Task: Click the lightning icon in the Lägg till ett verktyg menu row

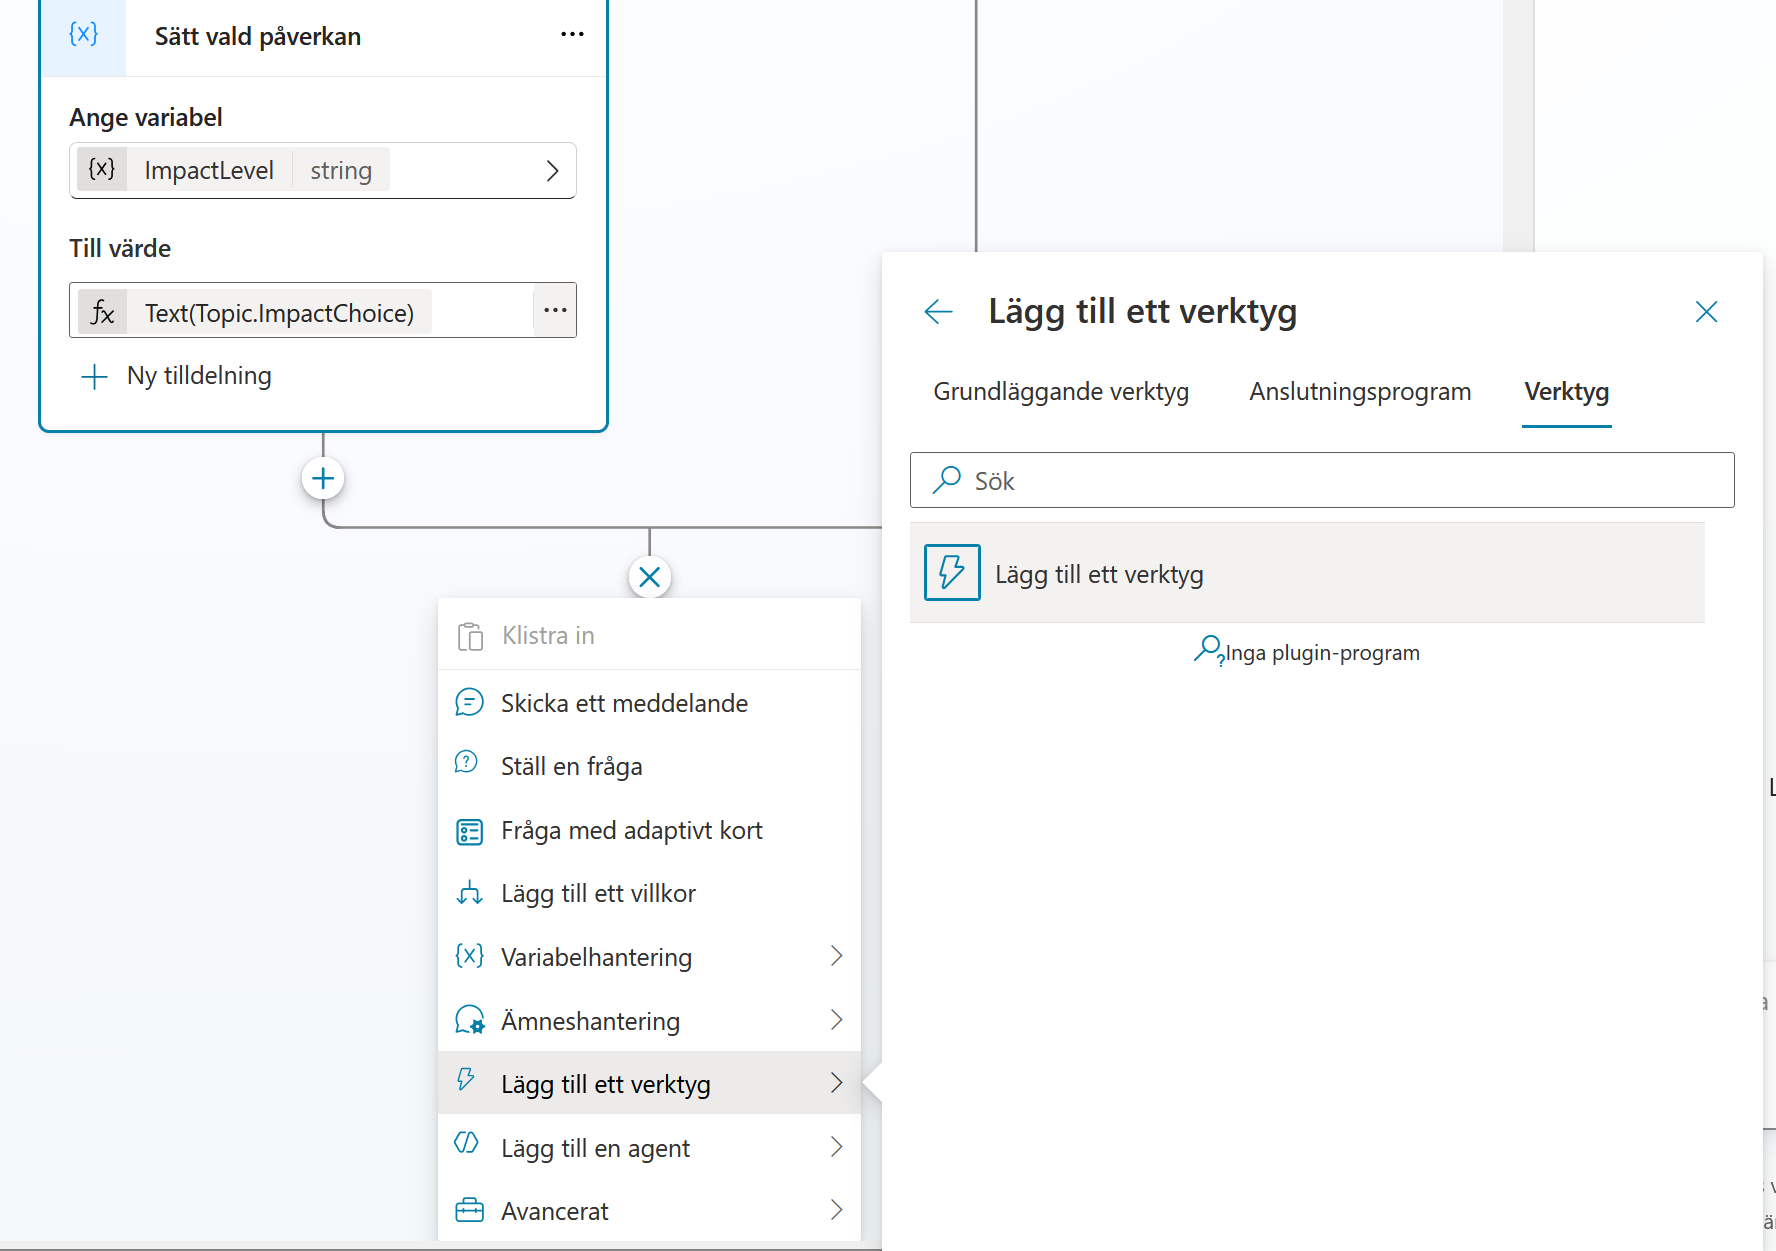Action: (466, 1079)
